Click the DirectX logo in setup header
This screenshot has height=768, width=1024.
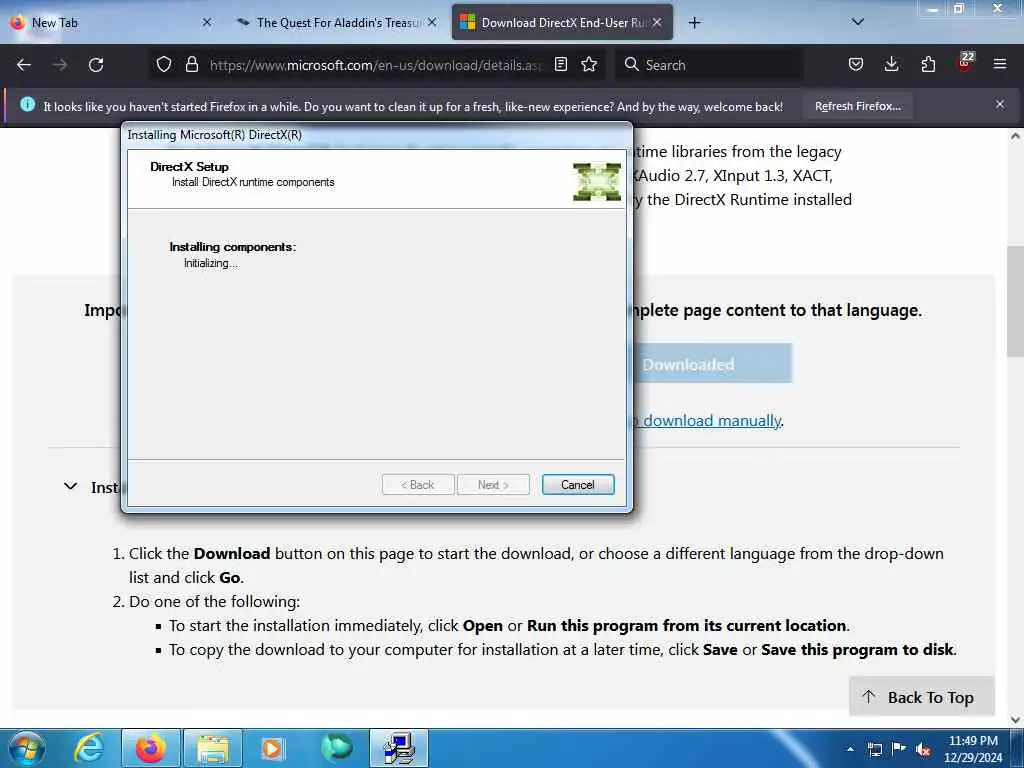click(x=597, y=182)
